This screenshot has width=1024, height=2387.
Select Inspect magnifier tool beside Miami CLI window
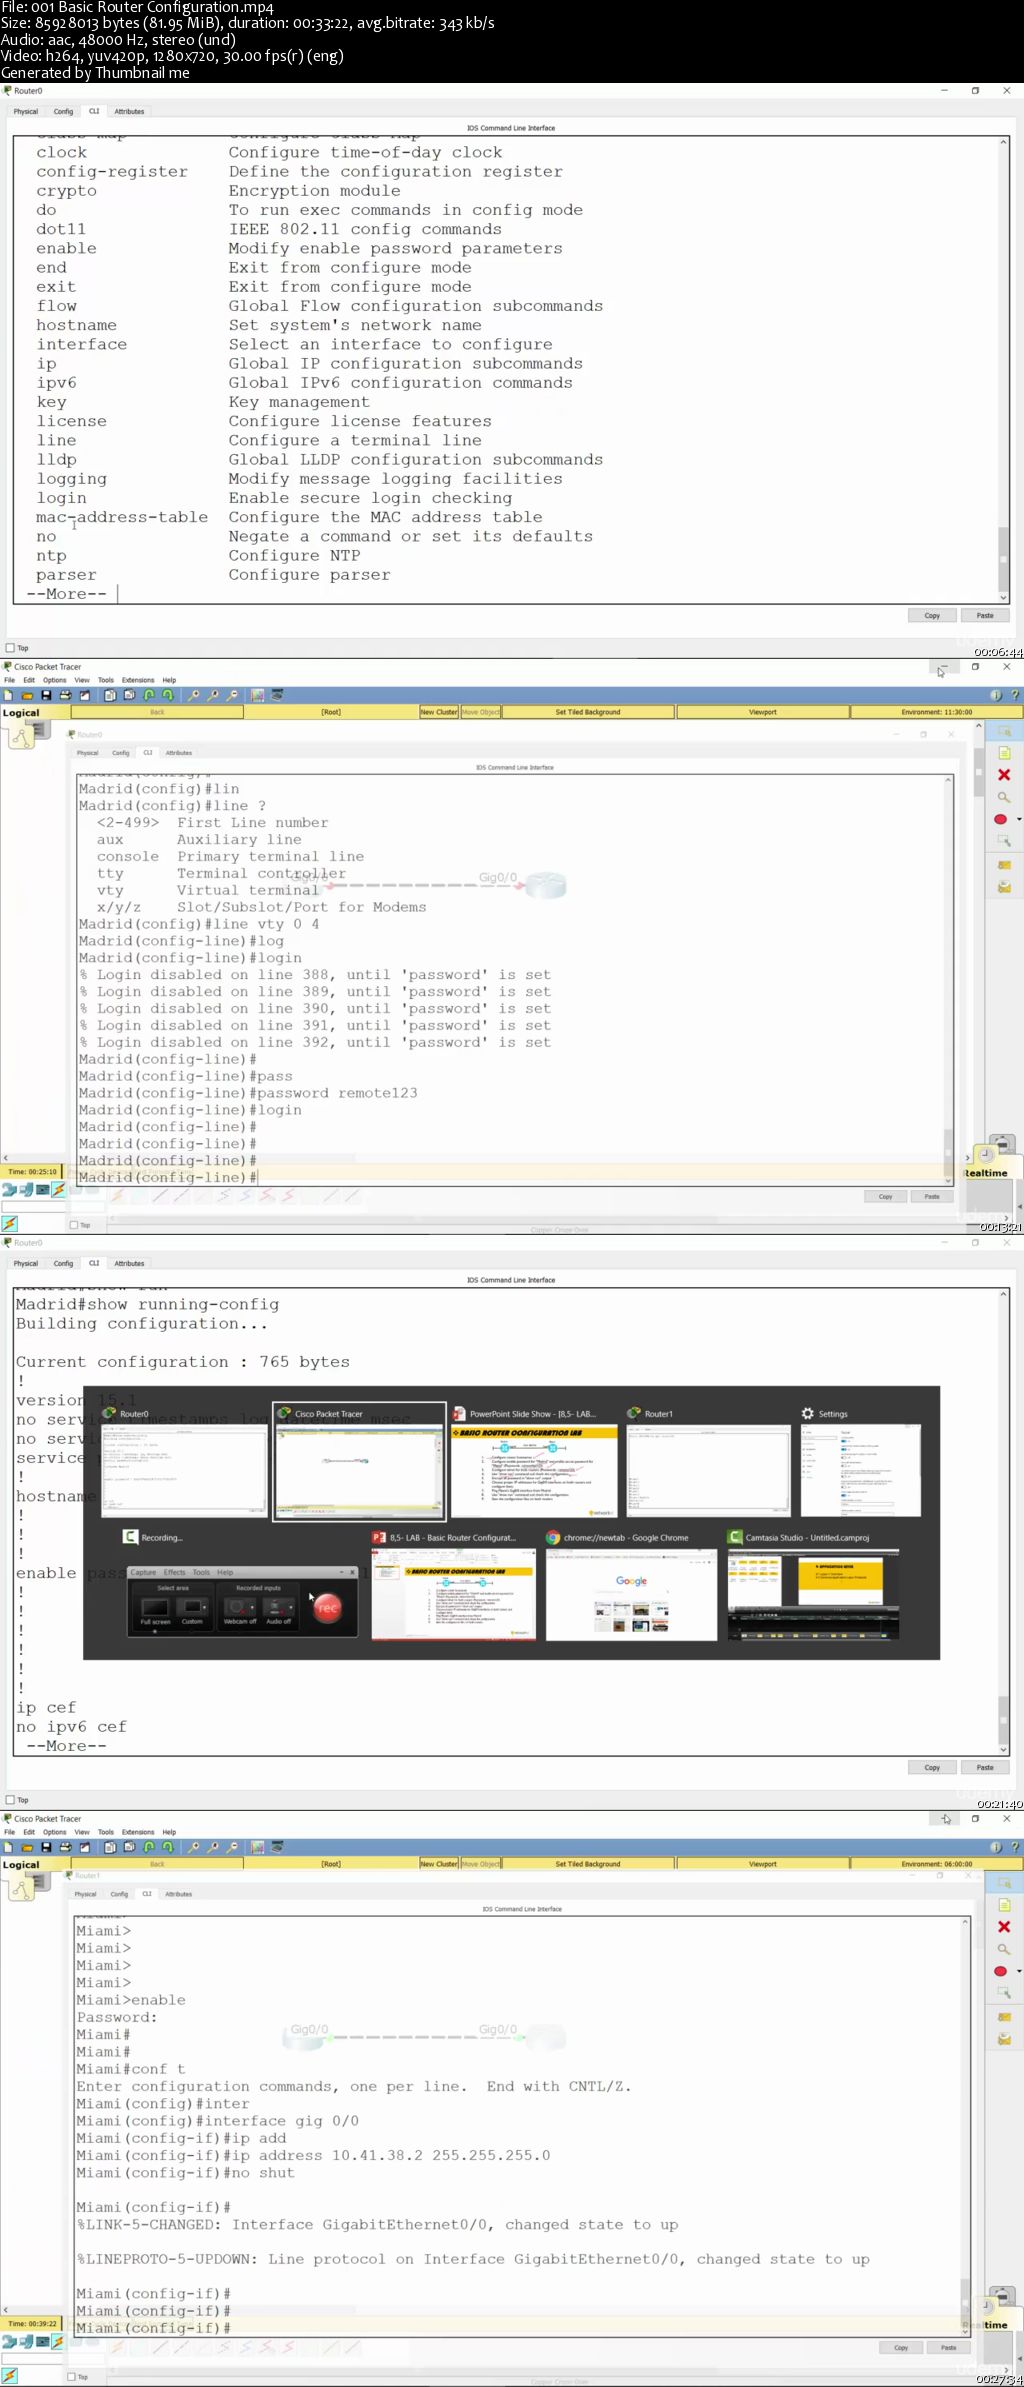(x=1004, y=1949)
